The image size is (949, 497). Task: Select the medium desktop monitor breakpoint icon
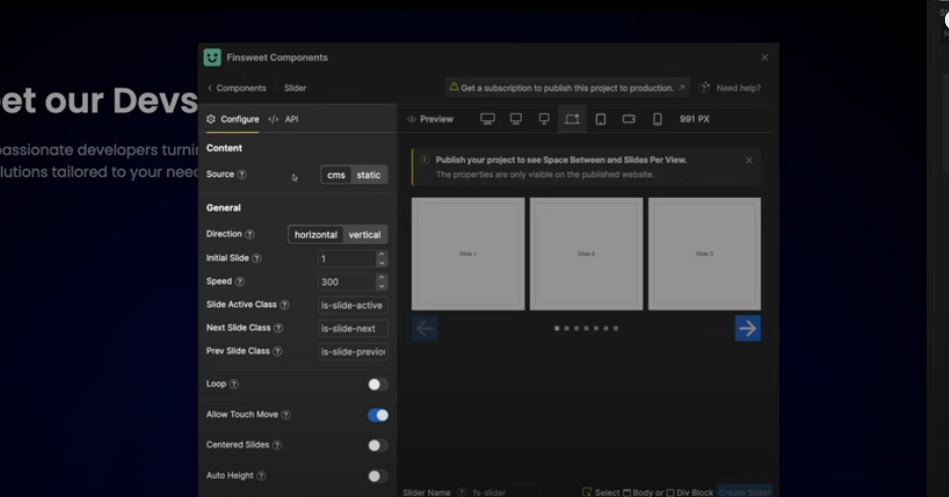[x=516, y=119]
